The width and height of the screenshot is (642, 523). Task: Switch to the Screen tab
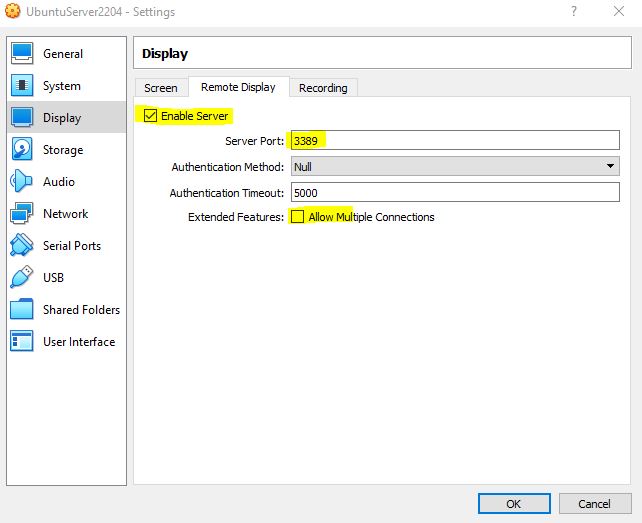[160, 88]
